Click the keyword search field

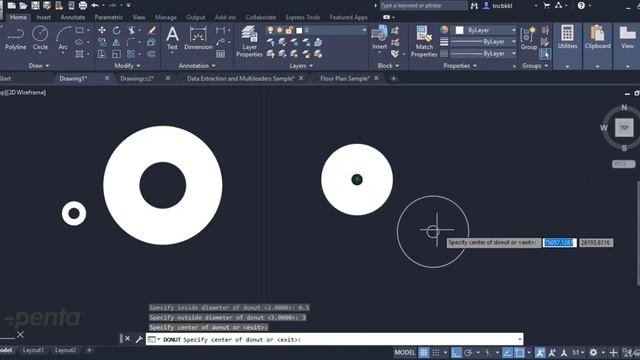424,6
